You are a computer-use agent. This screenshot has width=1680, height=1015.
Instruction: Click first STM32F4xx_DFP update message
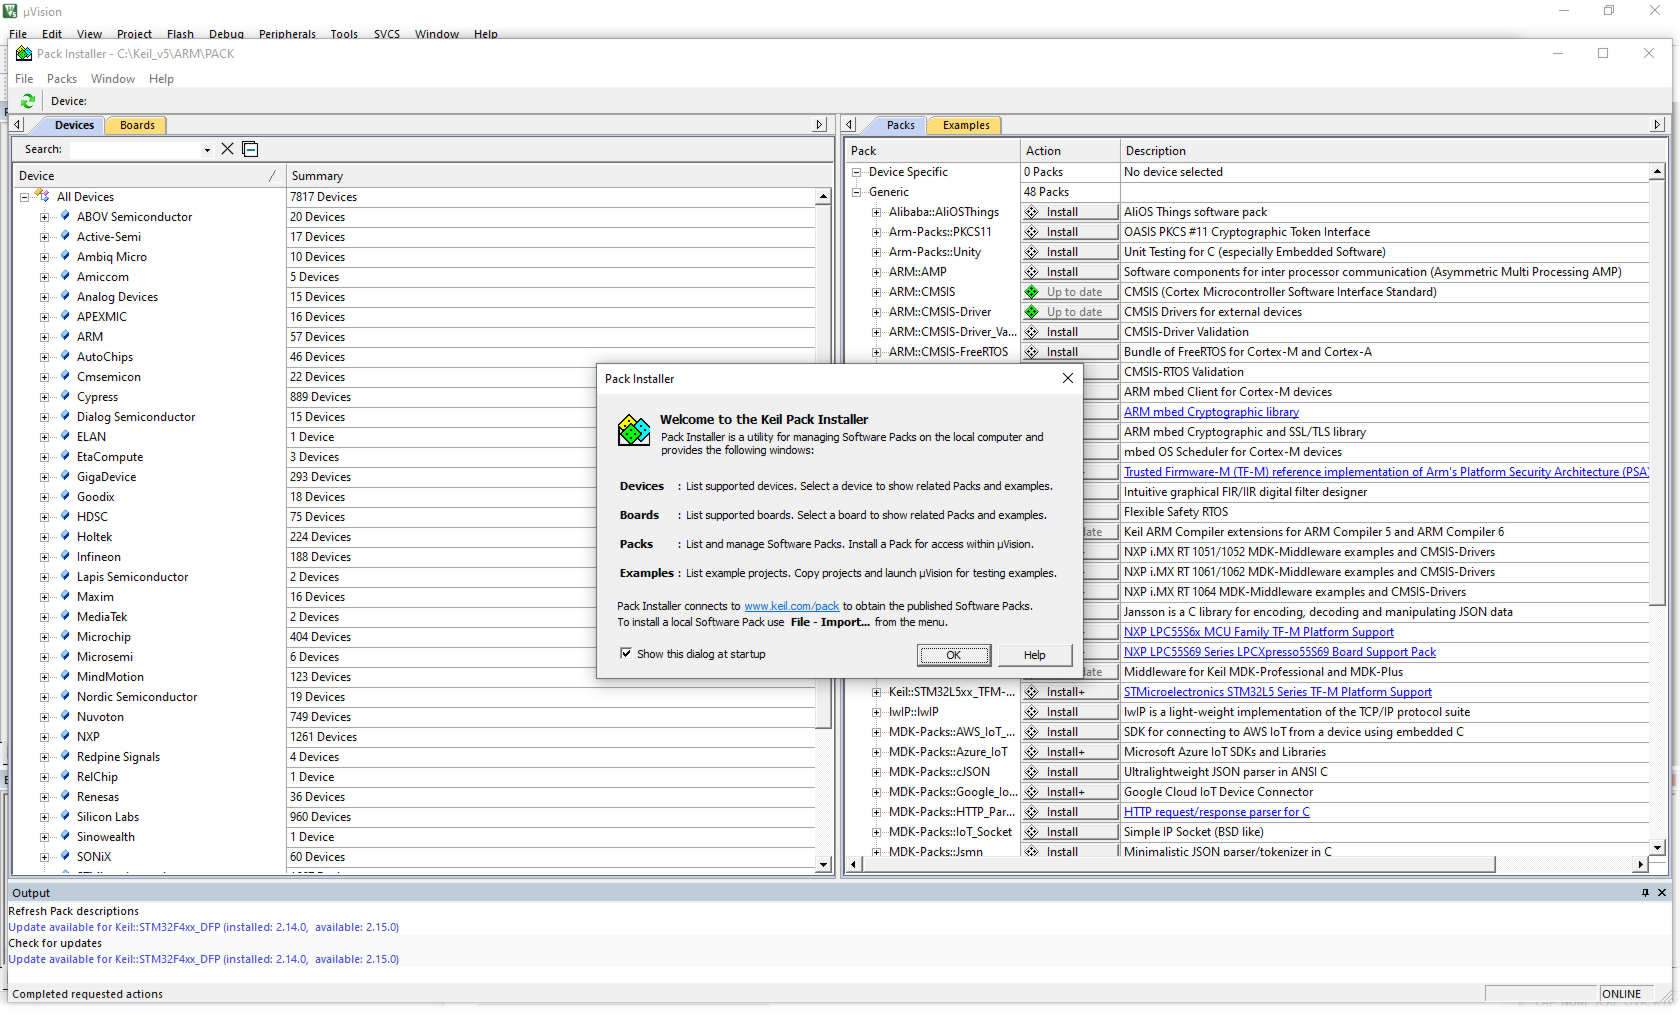pyautogui.click(x=204, y=927)
